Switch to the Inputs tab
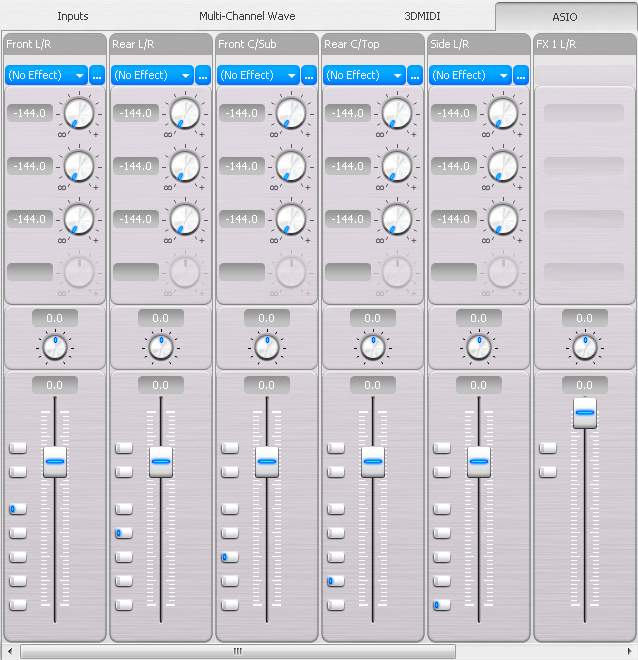This screenshot has height=660, width=638. pos(73,16)
